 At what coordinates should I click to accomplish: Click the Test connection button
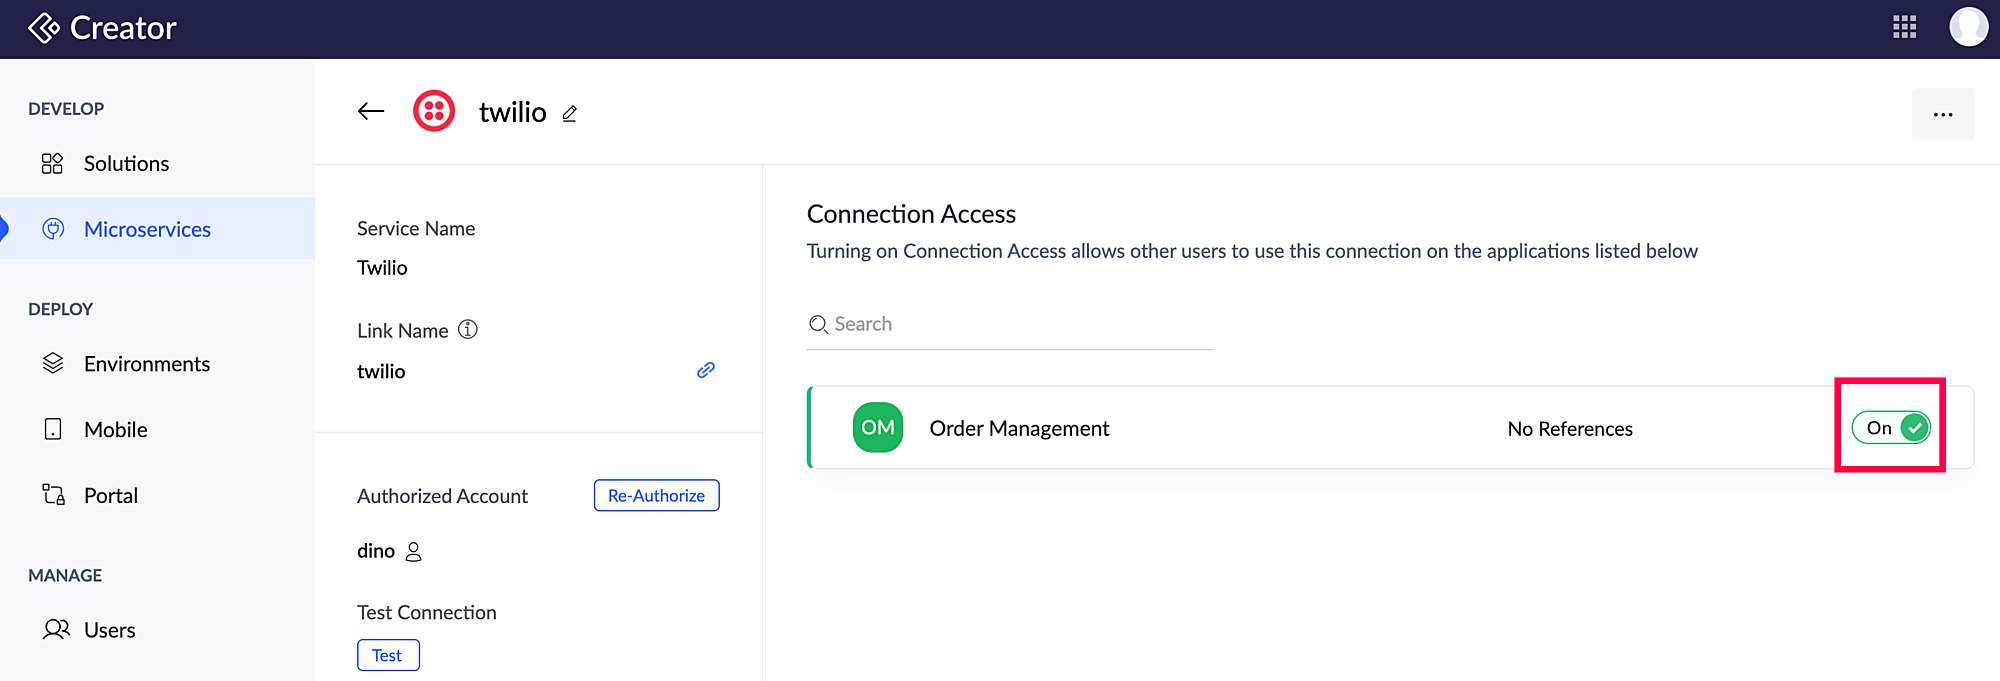click(388, 655)
